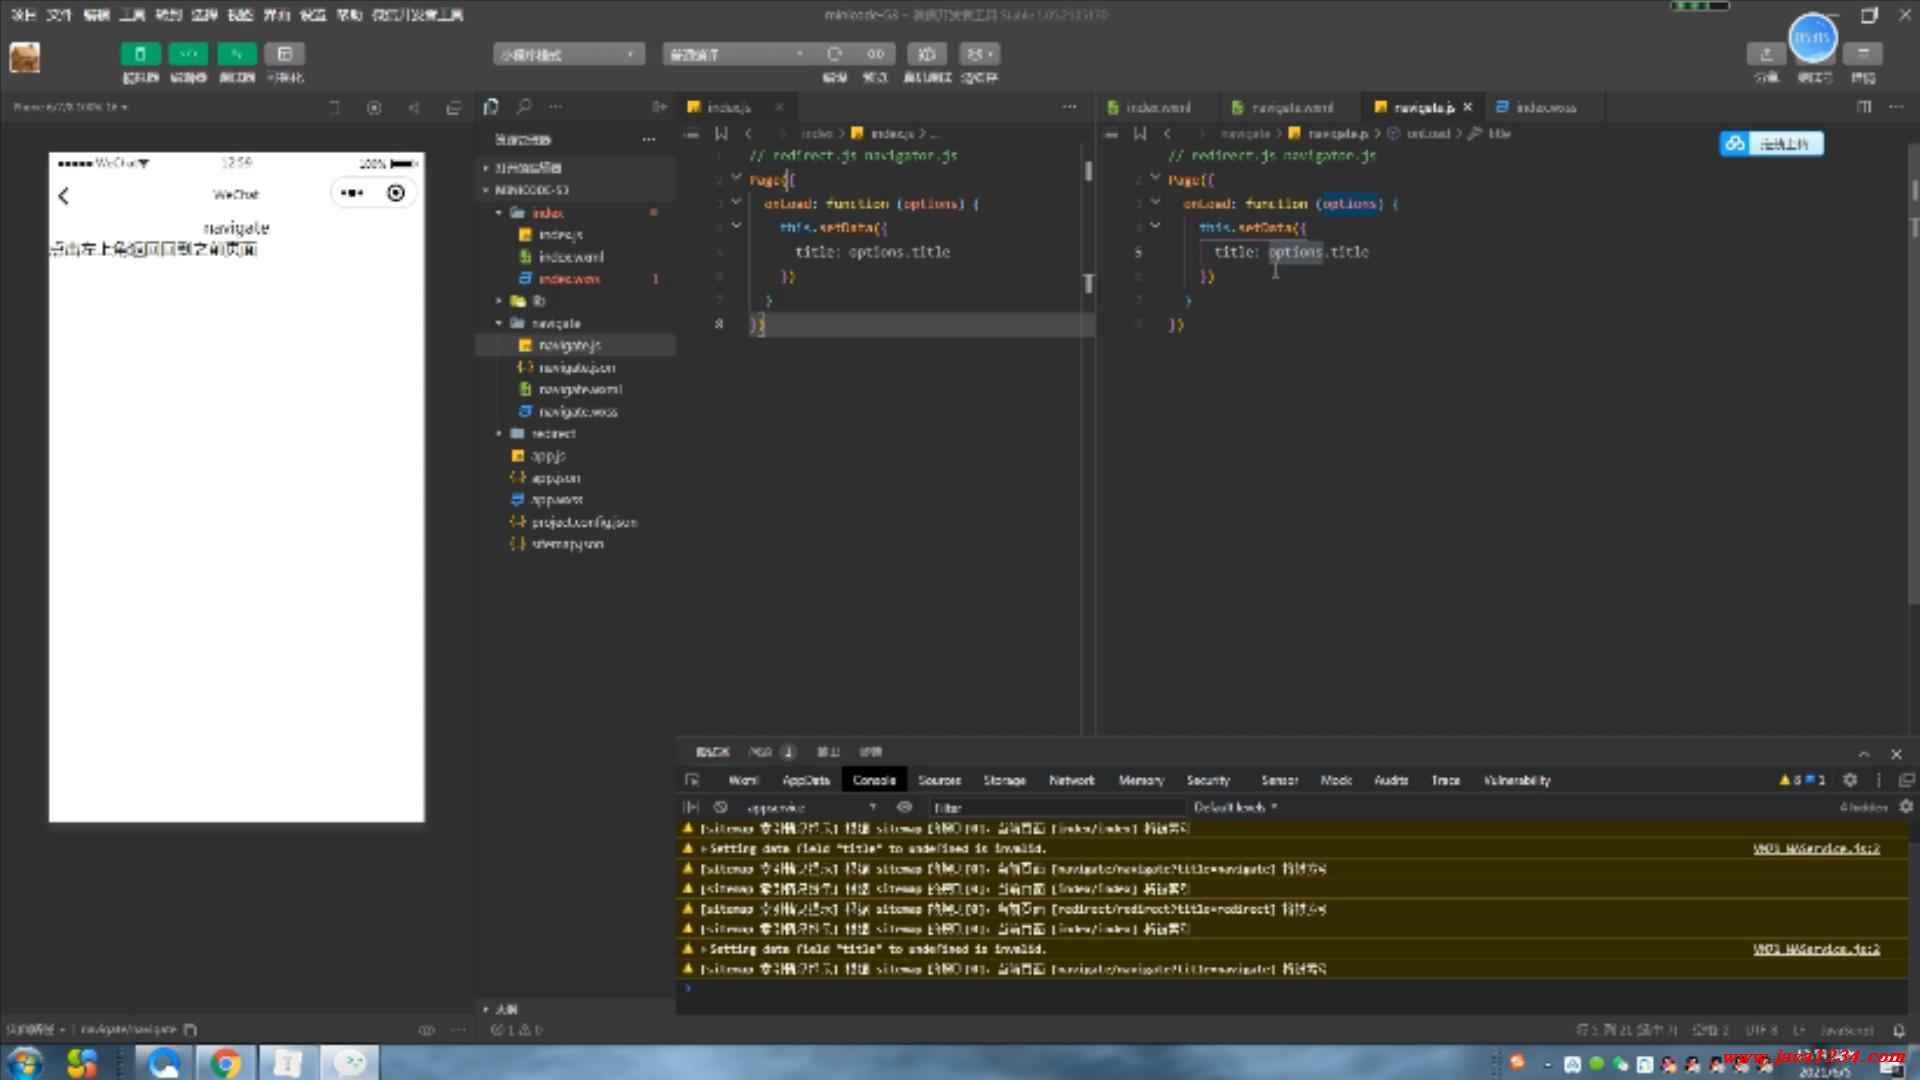Click the simulator capsule menu dots
The height and width of the screenshot is (1080, 1920).
[x=352, y=193]
